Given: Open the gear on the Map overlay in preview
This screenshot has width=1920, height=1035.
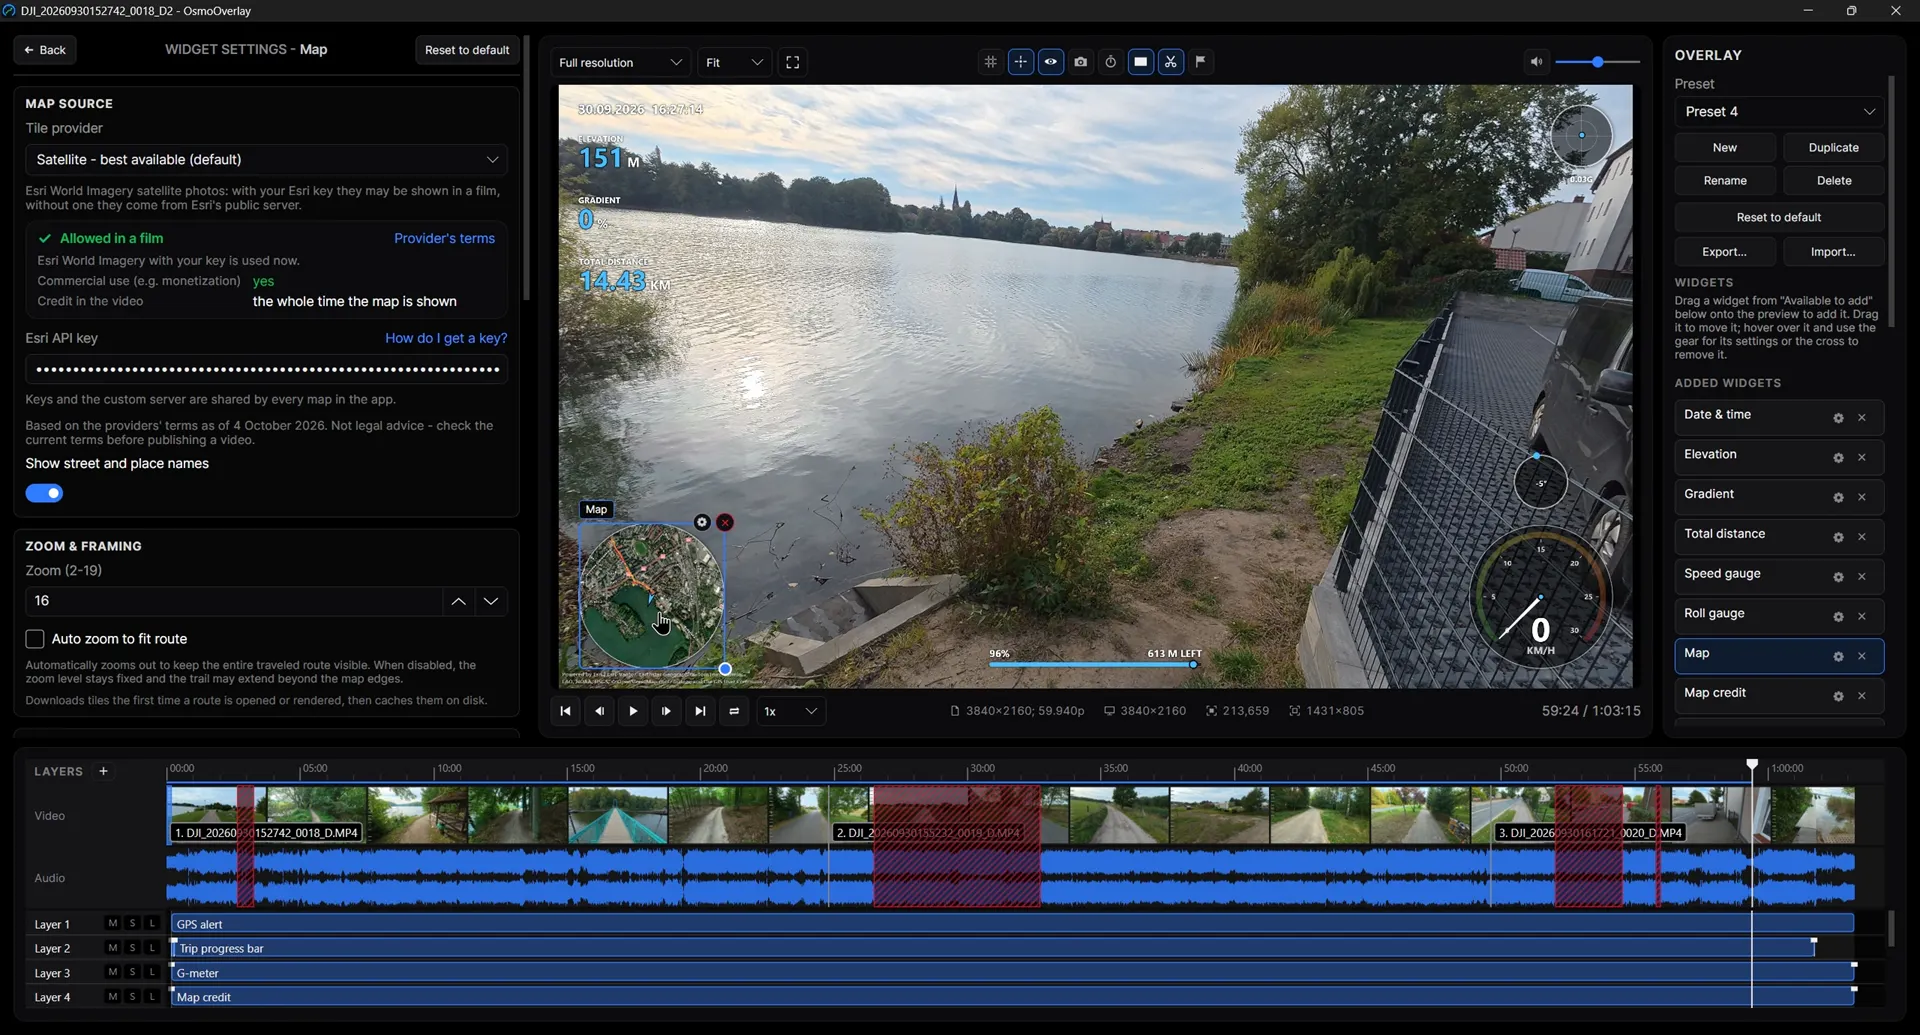Looking at the screenshot, I should [702, 522].
